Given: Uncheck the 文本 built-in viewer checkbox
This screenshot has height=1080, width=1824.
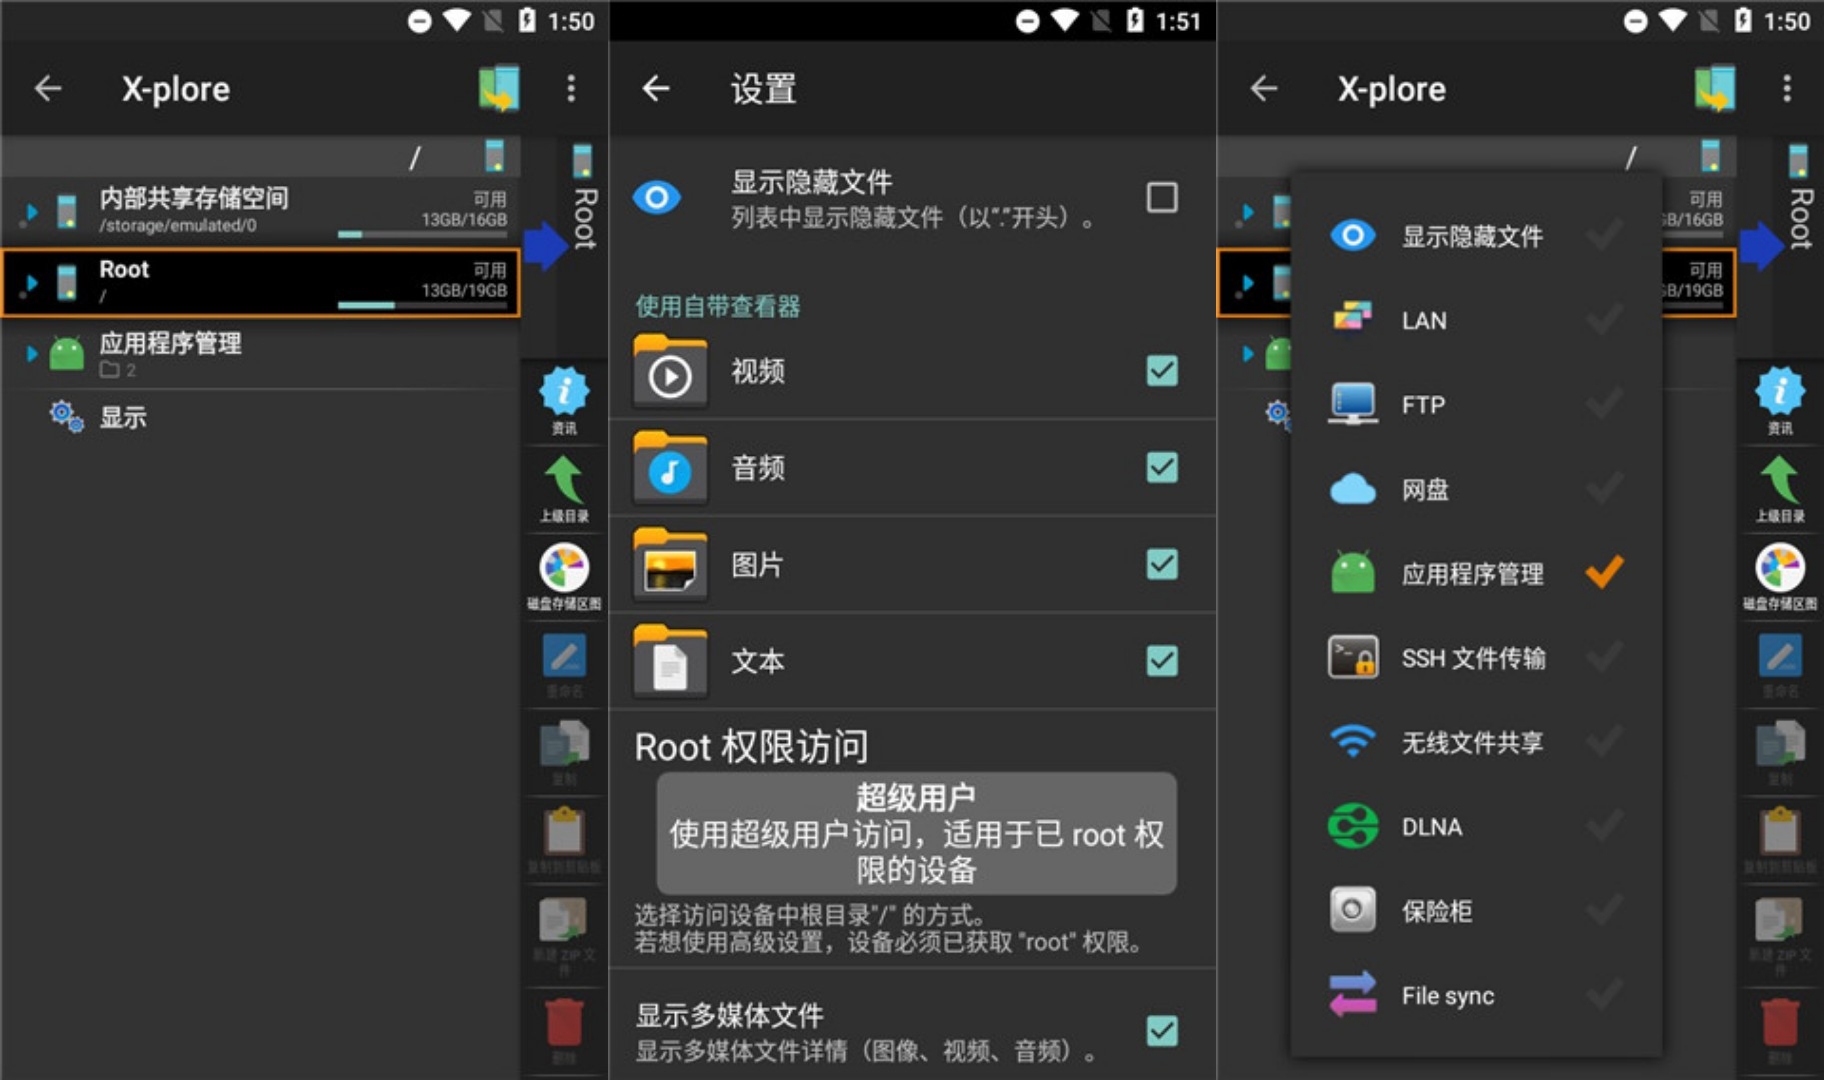Looking at the screenshot, I should pyautogui.click(x=1161, y=661).
